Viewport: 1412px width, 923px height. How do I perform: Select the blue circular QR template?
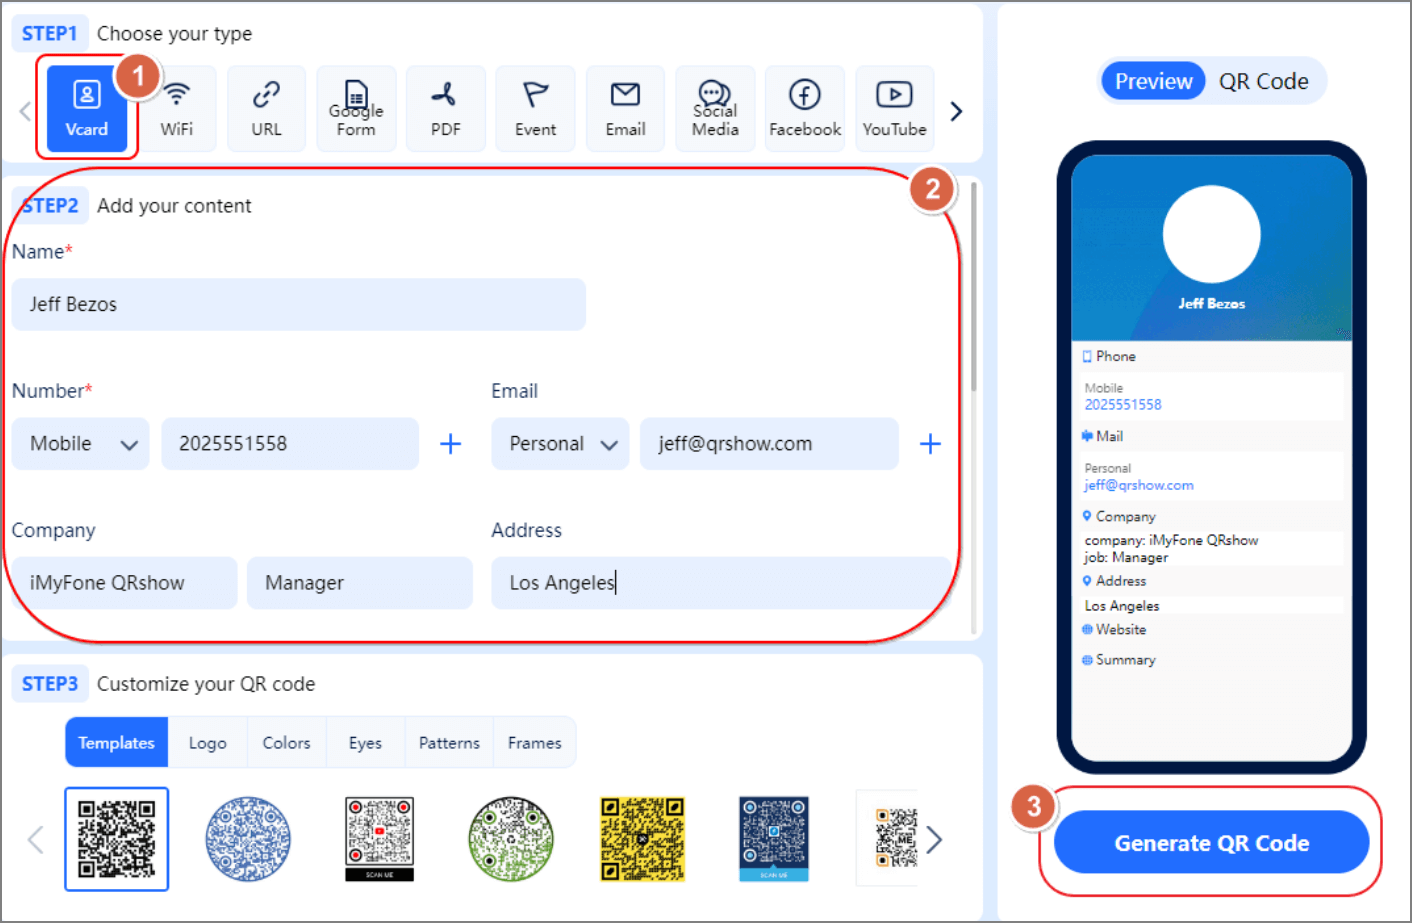[x=248, y=839]
